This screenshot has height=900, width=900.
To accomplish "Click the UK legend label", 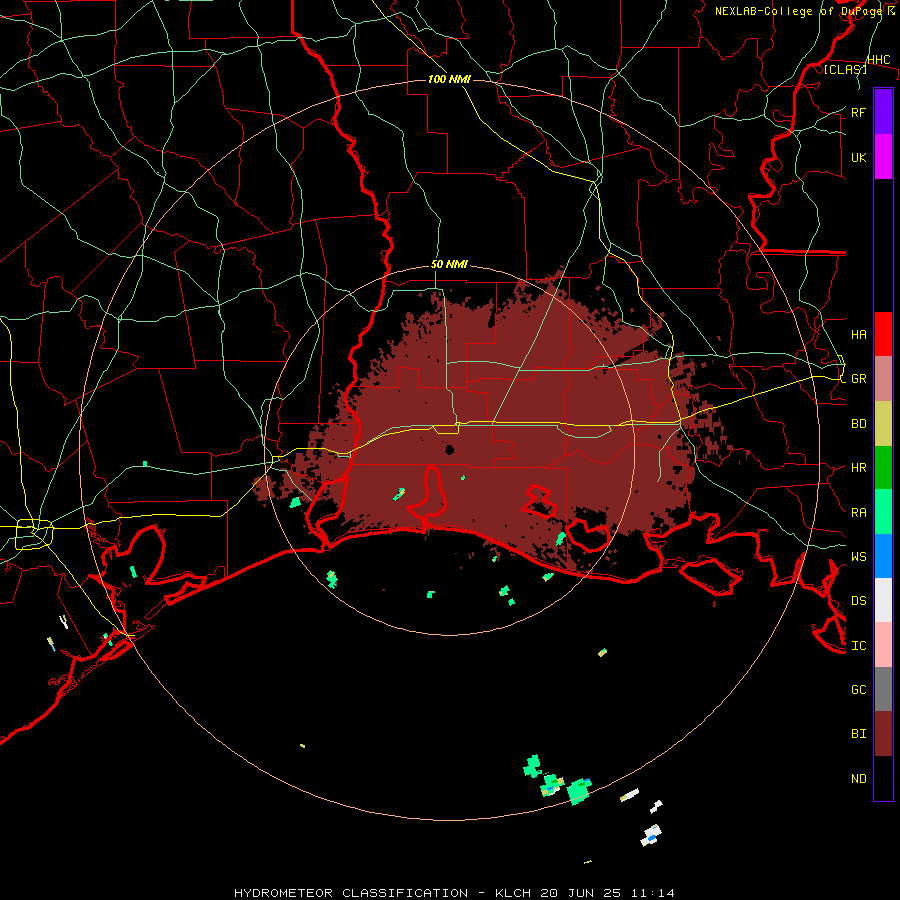I will (859, 157).
